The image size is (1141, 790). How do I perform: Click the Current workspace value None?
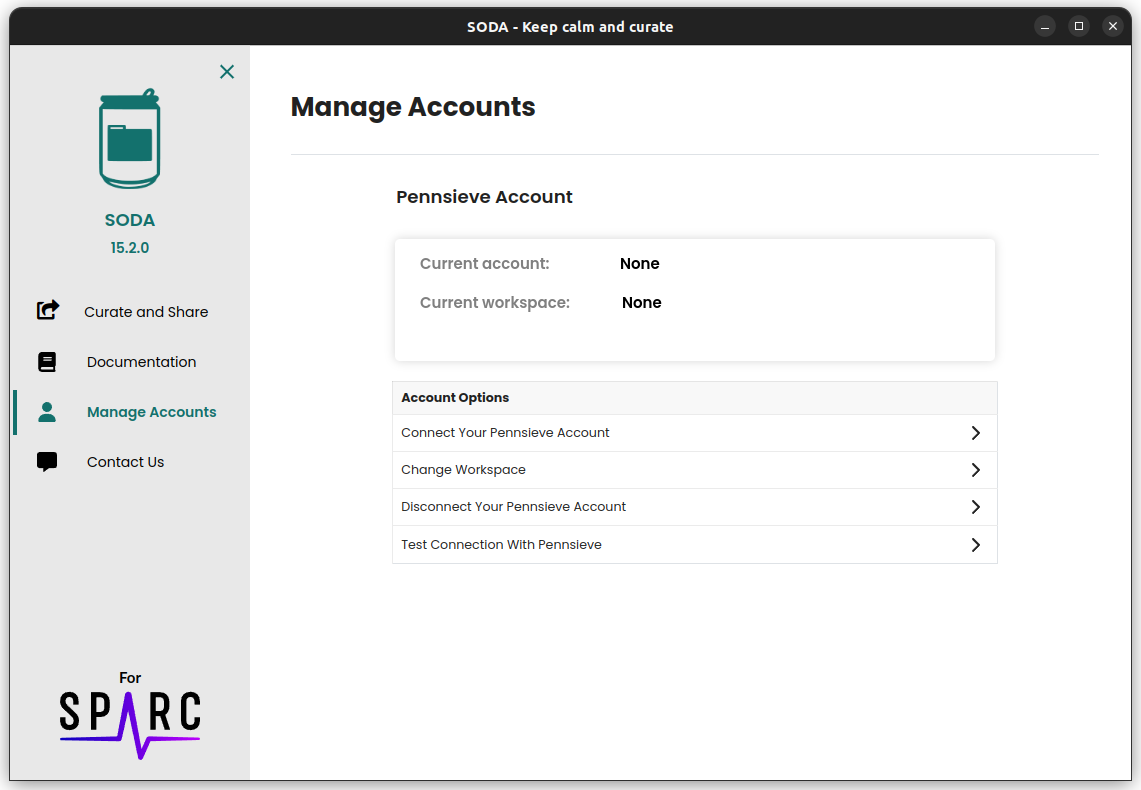[641, 303]
